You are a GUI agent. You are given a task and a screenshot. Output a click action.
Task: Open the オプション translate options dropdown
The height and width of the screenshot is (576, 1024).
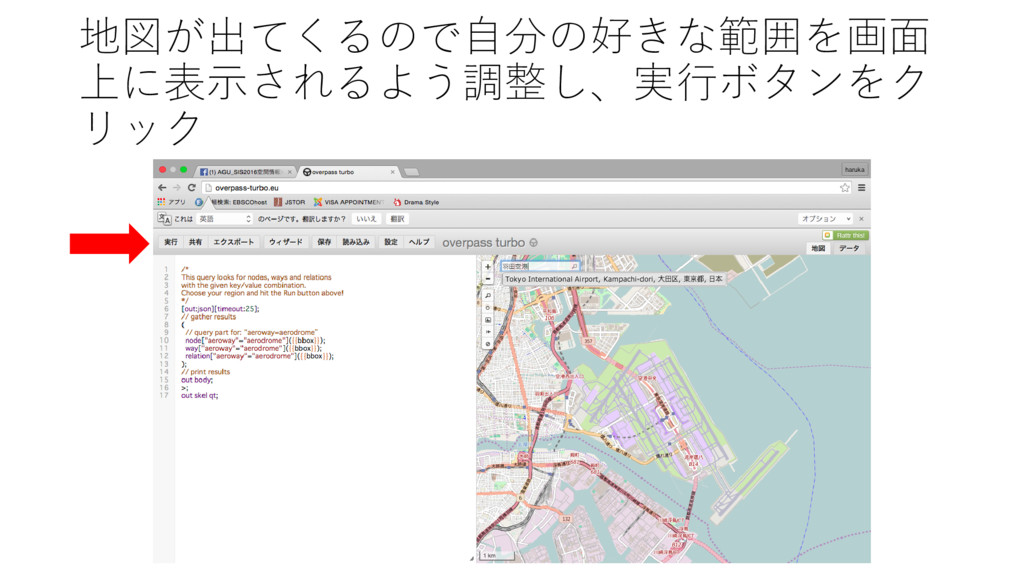(825, 219)
